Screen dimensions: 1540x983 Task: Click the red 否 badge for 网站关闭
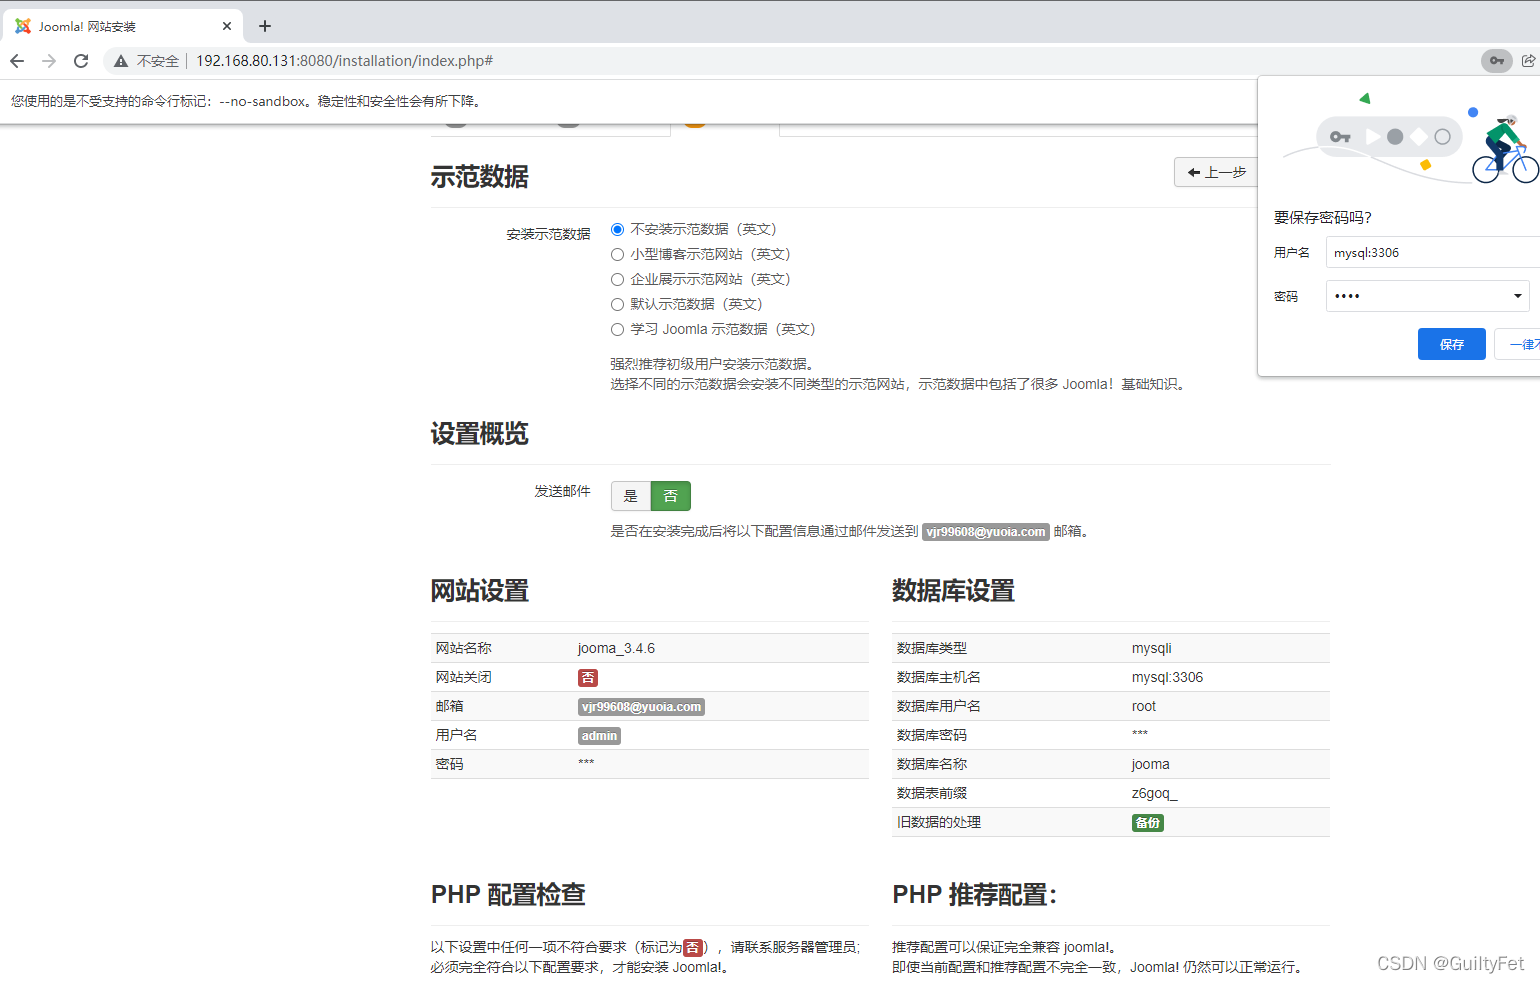[588, 678]
